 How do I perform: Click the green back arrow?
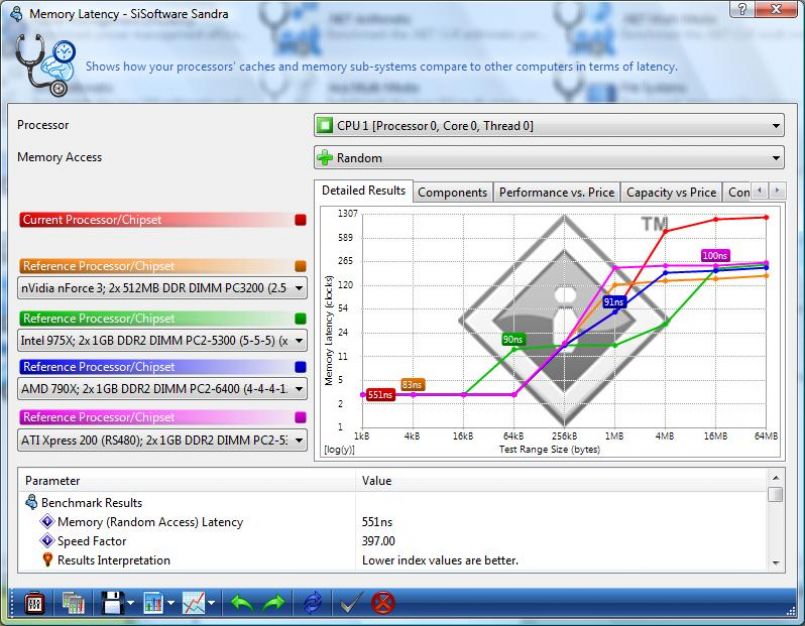coord(242,603)
